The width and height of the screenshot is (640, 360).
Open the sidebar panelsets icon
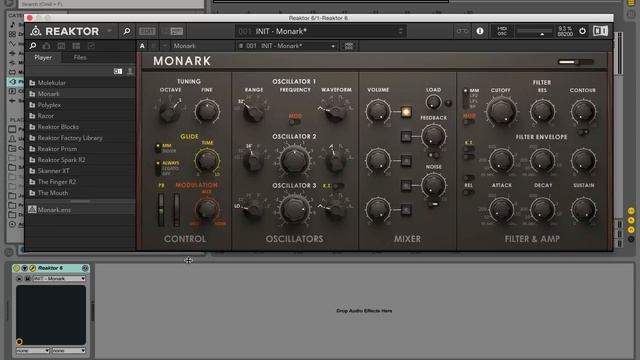pos(76,46)
